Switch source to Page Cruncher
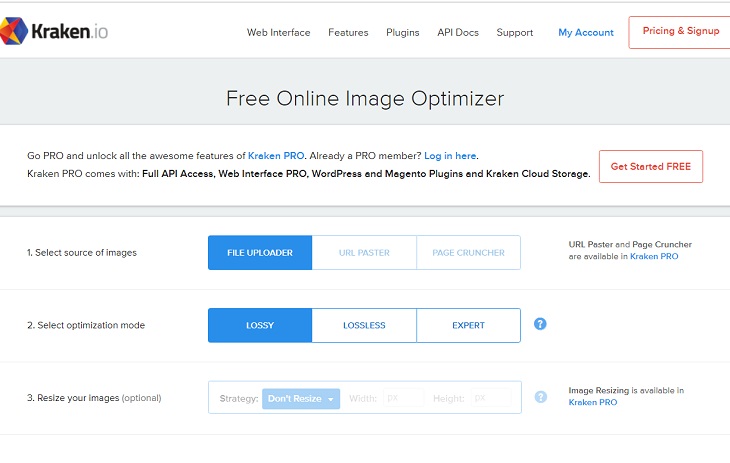Image resolution: width=730 pixels, height=463 pixels. point(468,253)
